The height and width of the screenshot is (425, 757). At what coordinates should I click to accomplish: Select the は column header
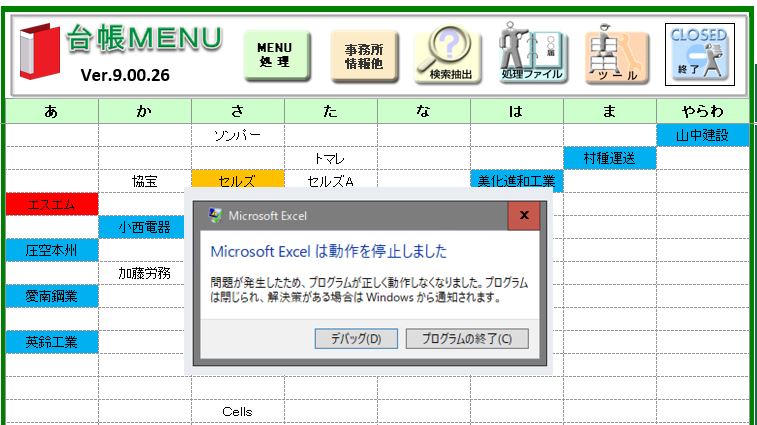[517, 112]
